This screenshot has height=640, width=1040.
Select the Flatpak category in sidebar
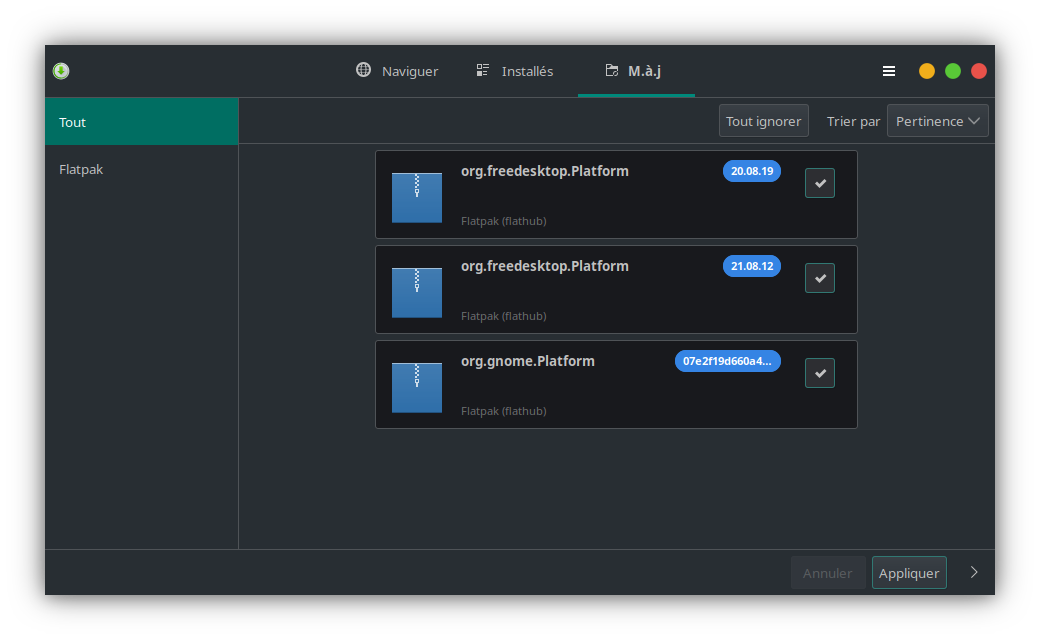[x=142, y=169]
